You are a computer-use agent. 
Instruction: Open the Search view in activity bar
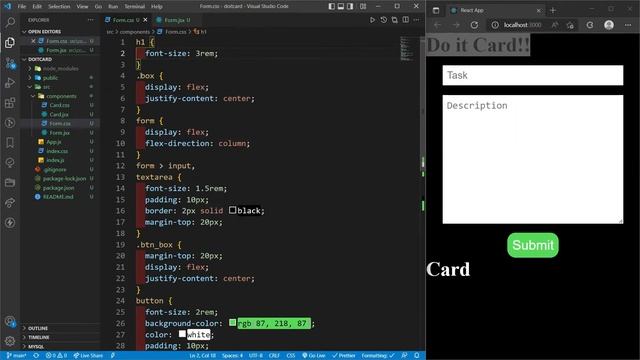click(10, 22)
